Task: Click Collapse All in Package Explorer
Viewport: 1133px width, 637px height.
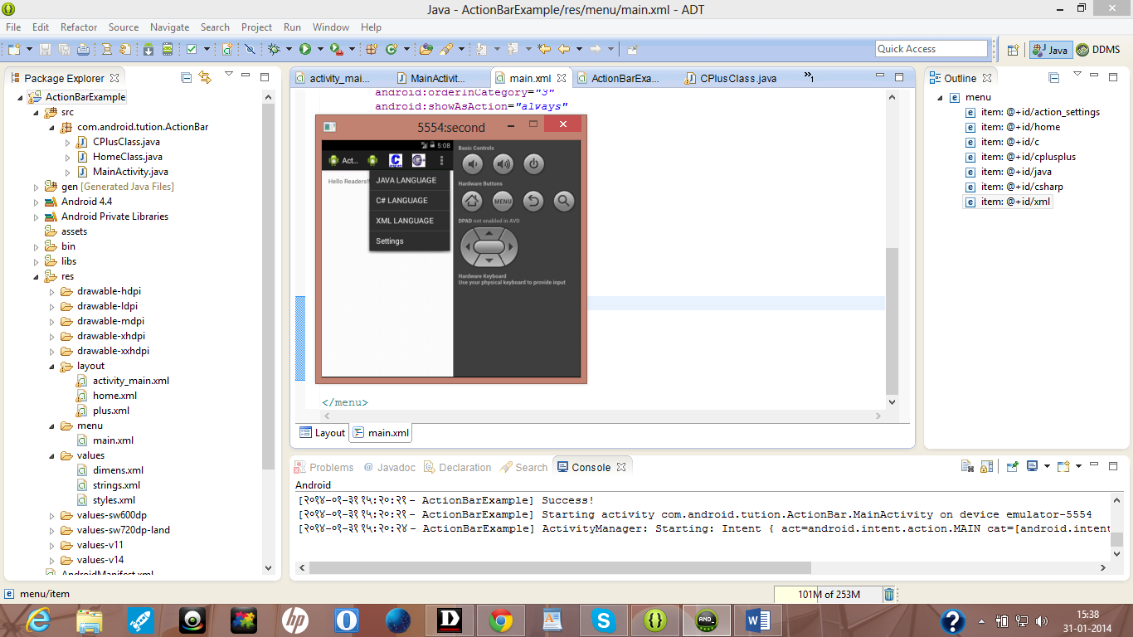Action: (186, 77)
